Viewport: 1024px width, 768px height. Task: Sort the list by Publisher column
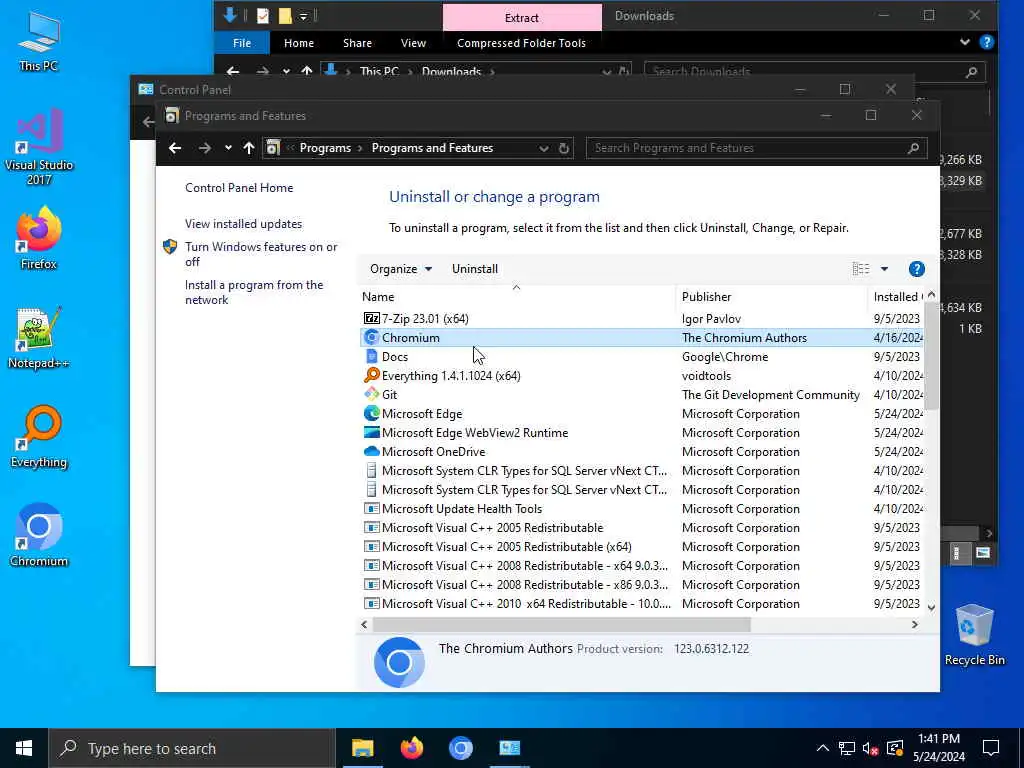point(772,297)
